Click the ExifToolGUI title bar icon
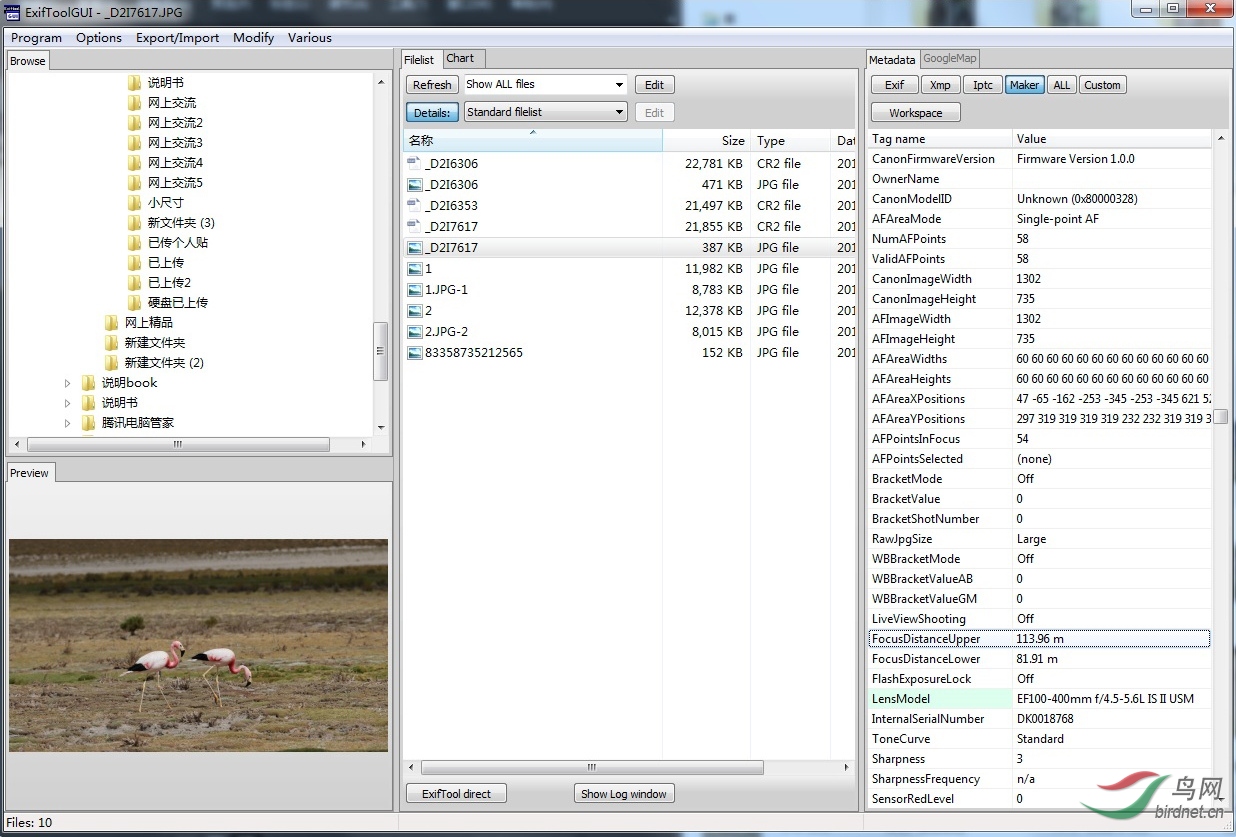Image resolution: width=1236 pixels, height=837 pixels. 13,11
